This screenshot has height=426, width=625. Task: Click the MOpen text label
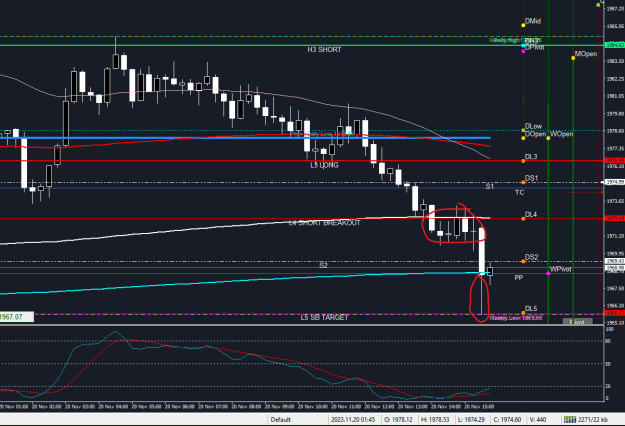click(586, 54)
